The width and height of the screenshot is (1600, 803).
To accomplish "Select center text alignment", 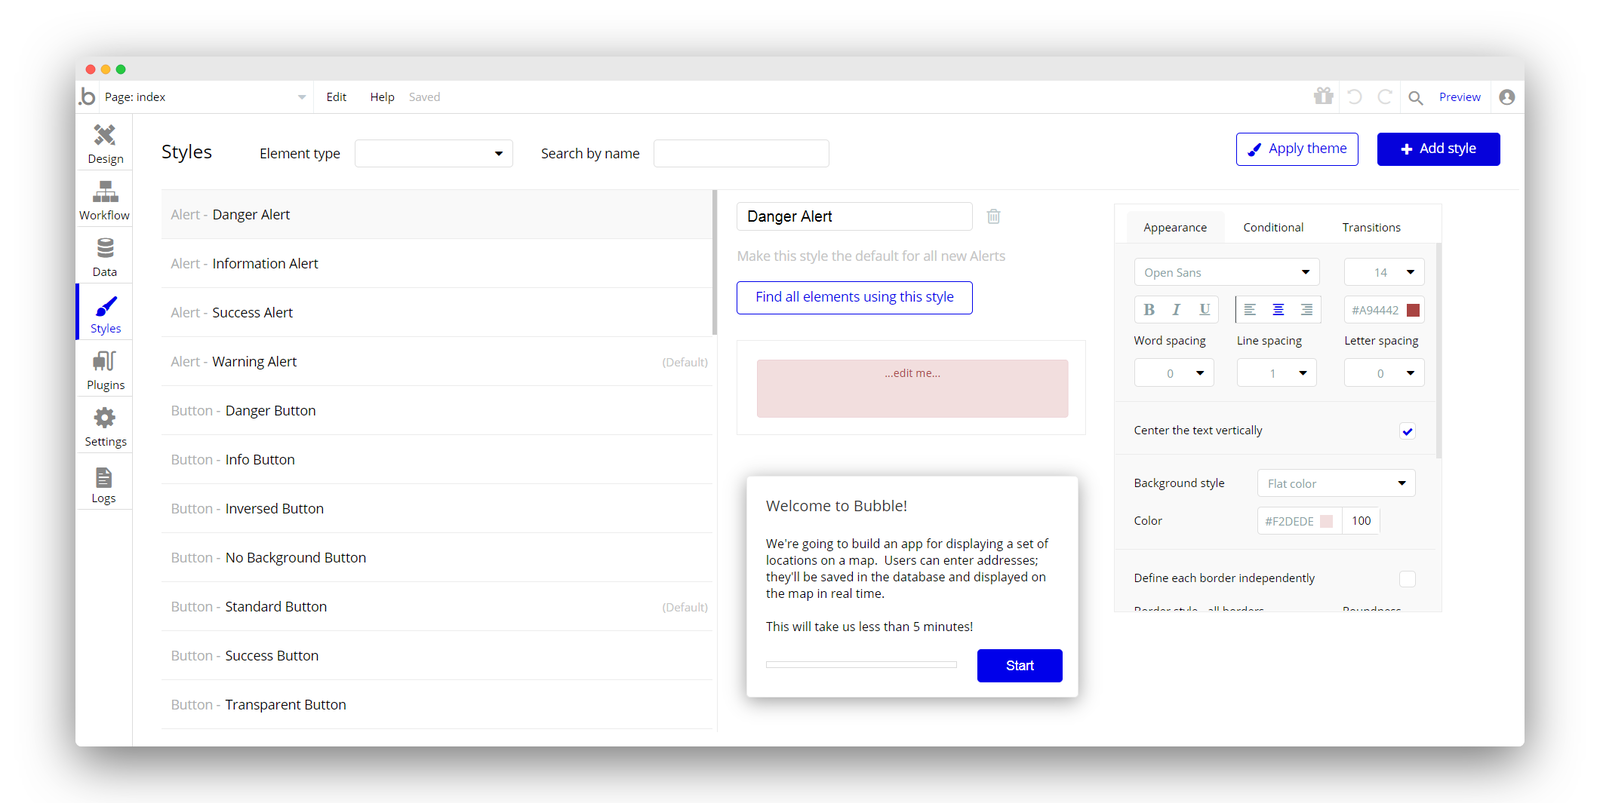I will tap(1278, 310).
